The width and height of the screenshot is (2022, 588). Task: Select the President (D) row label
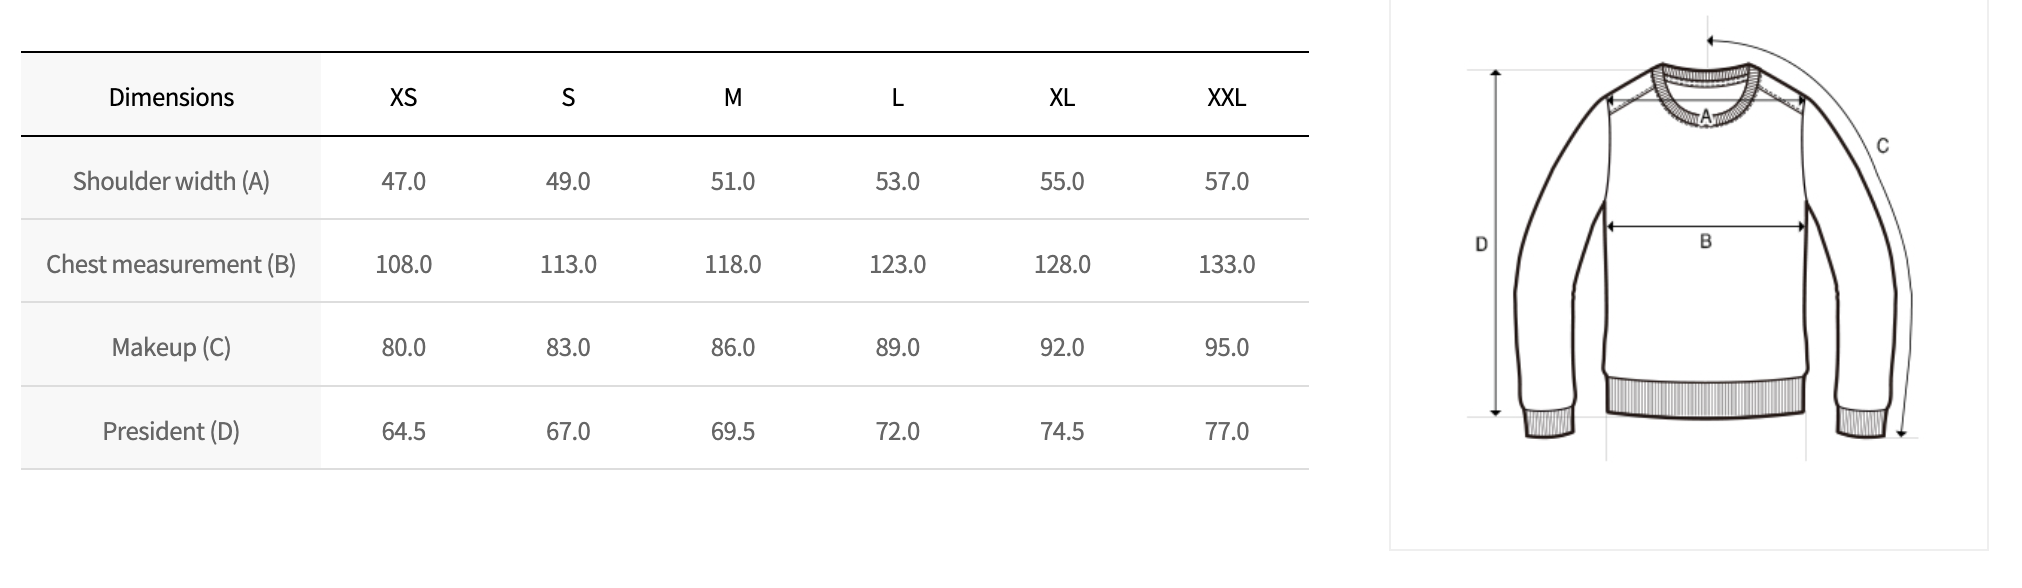click(171, 431)
